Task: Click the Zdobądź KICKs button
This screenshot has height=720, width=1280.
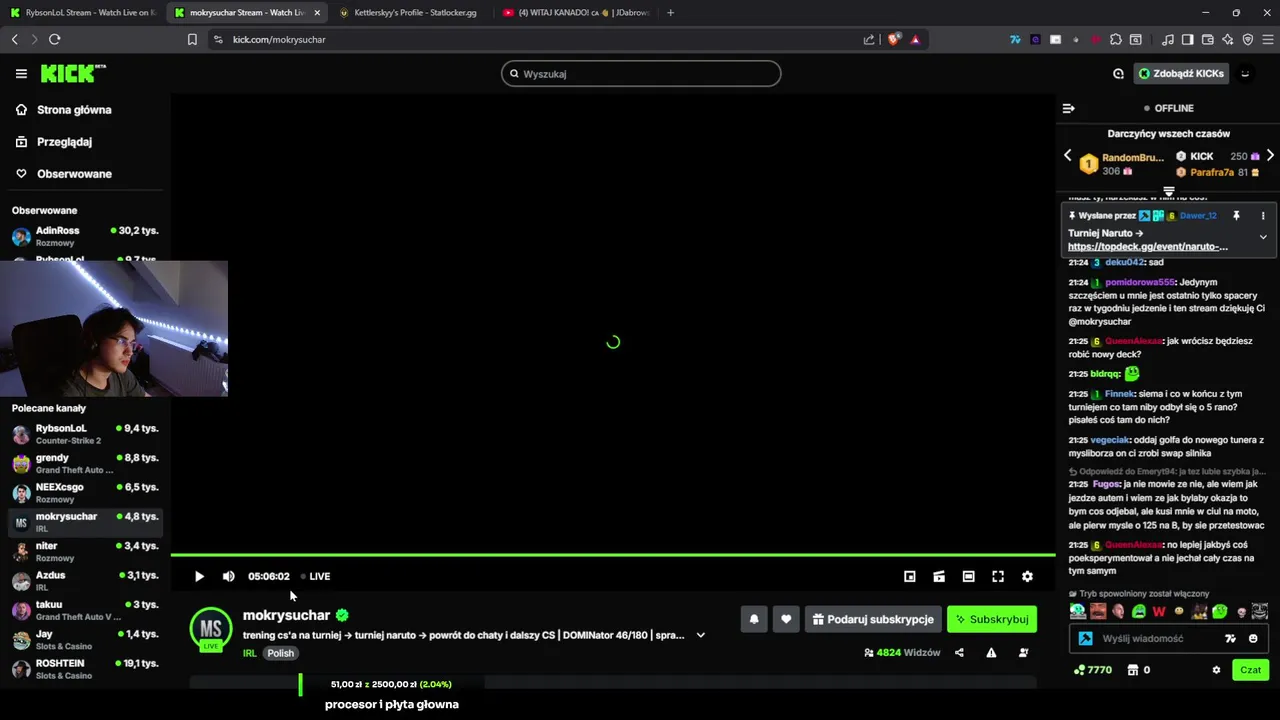Action: coord(1180,73)
